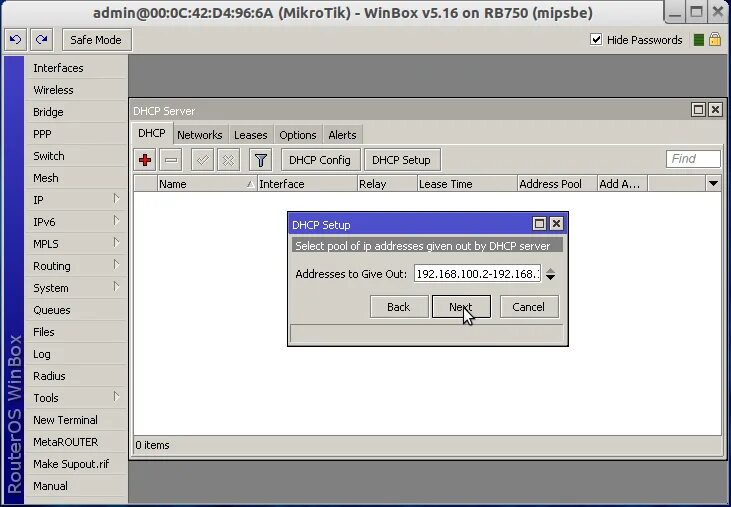Click Cancel in the DHCP Setup dialog
The width and height of the screenshot is (731, 507).
pos(529,307)
